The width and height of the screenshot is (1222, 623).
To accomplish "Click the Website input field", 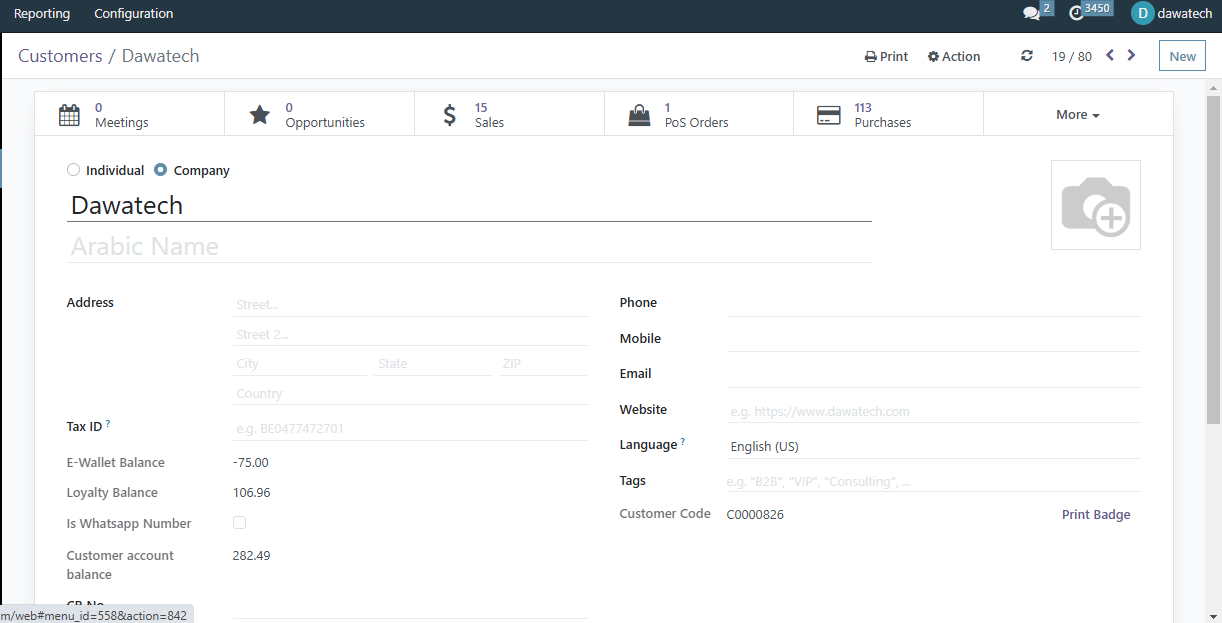I will tap(933, 411).
